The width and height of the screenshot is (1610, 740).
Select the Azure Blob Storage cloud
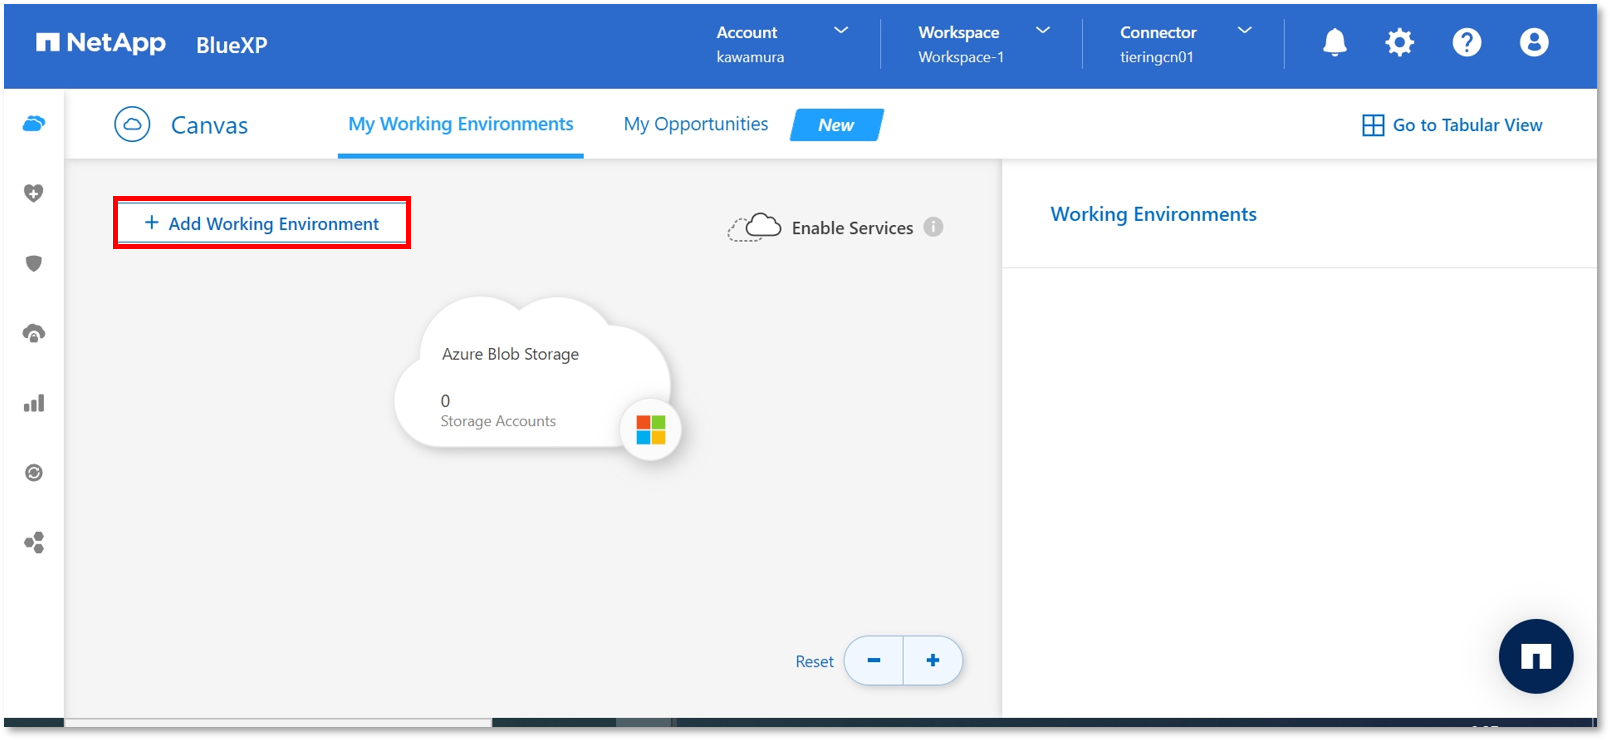532,374
